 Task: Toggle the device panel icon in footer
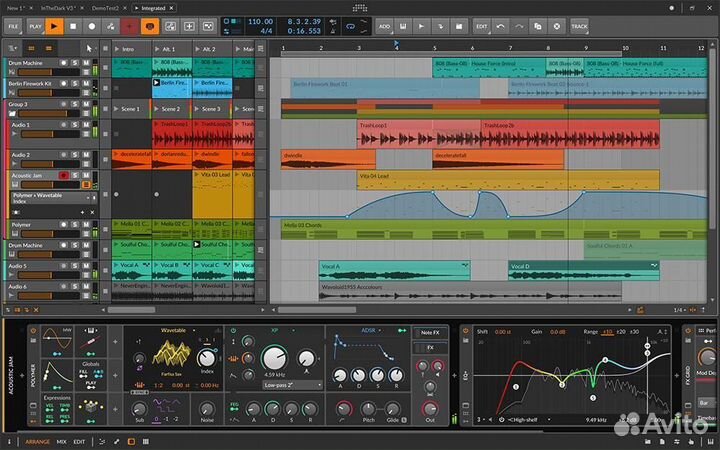tap(131, 441)
